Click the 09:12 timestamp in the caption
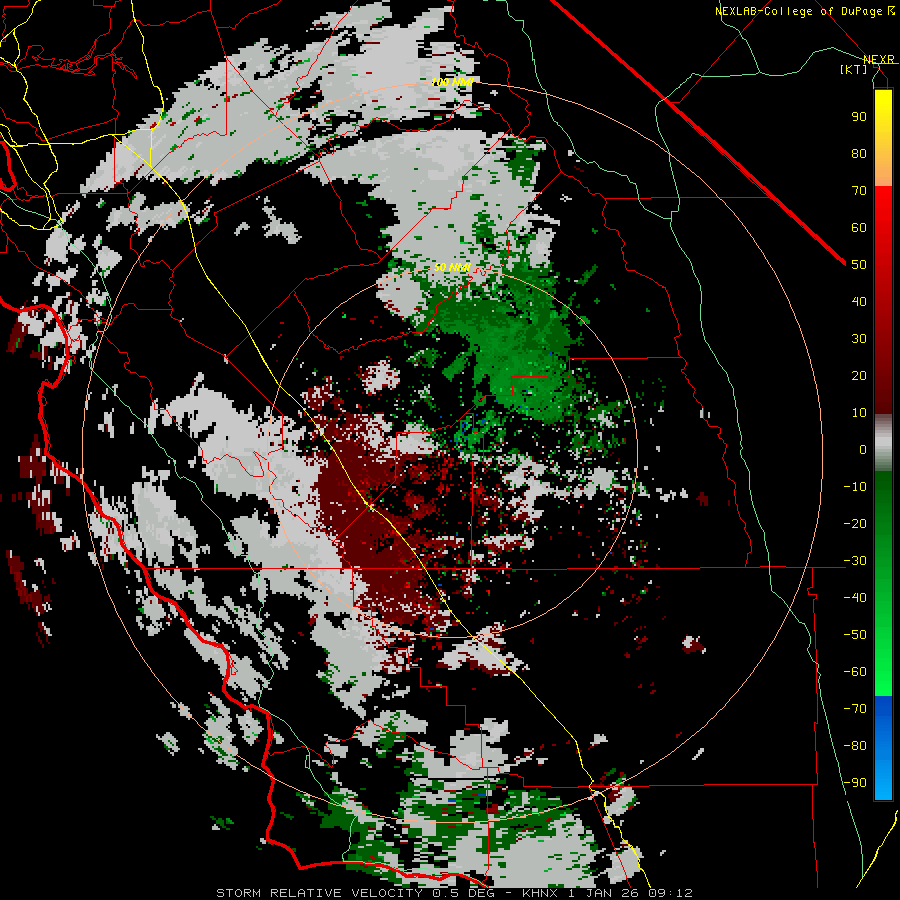This screenshot has height=900, width=900. pos(670,893)
